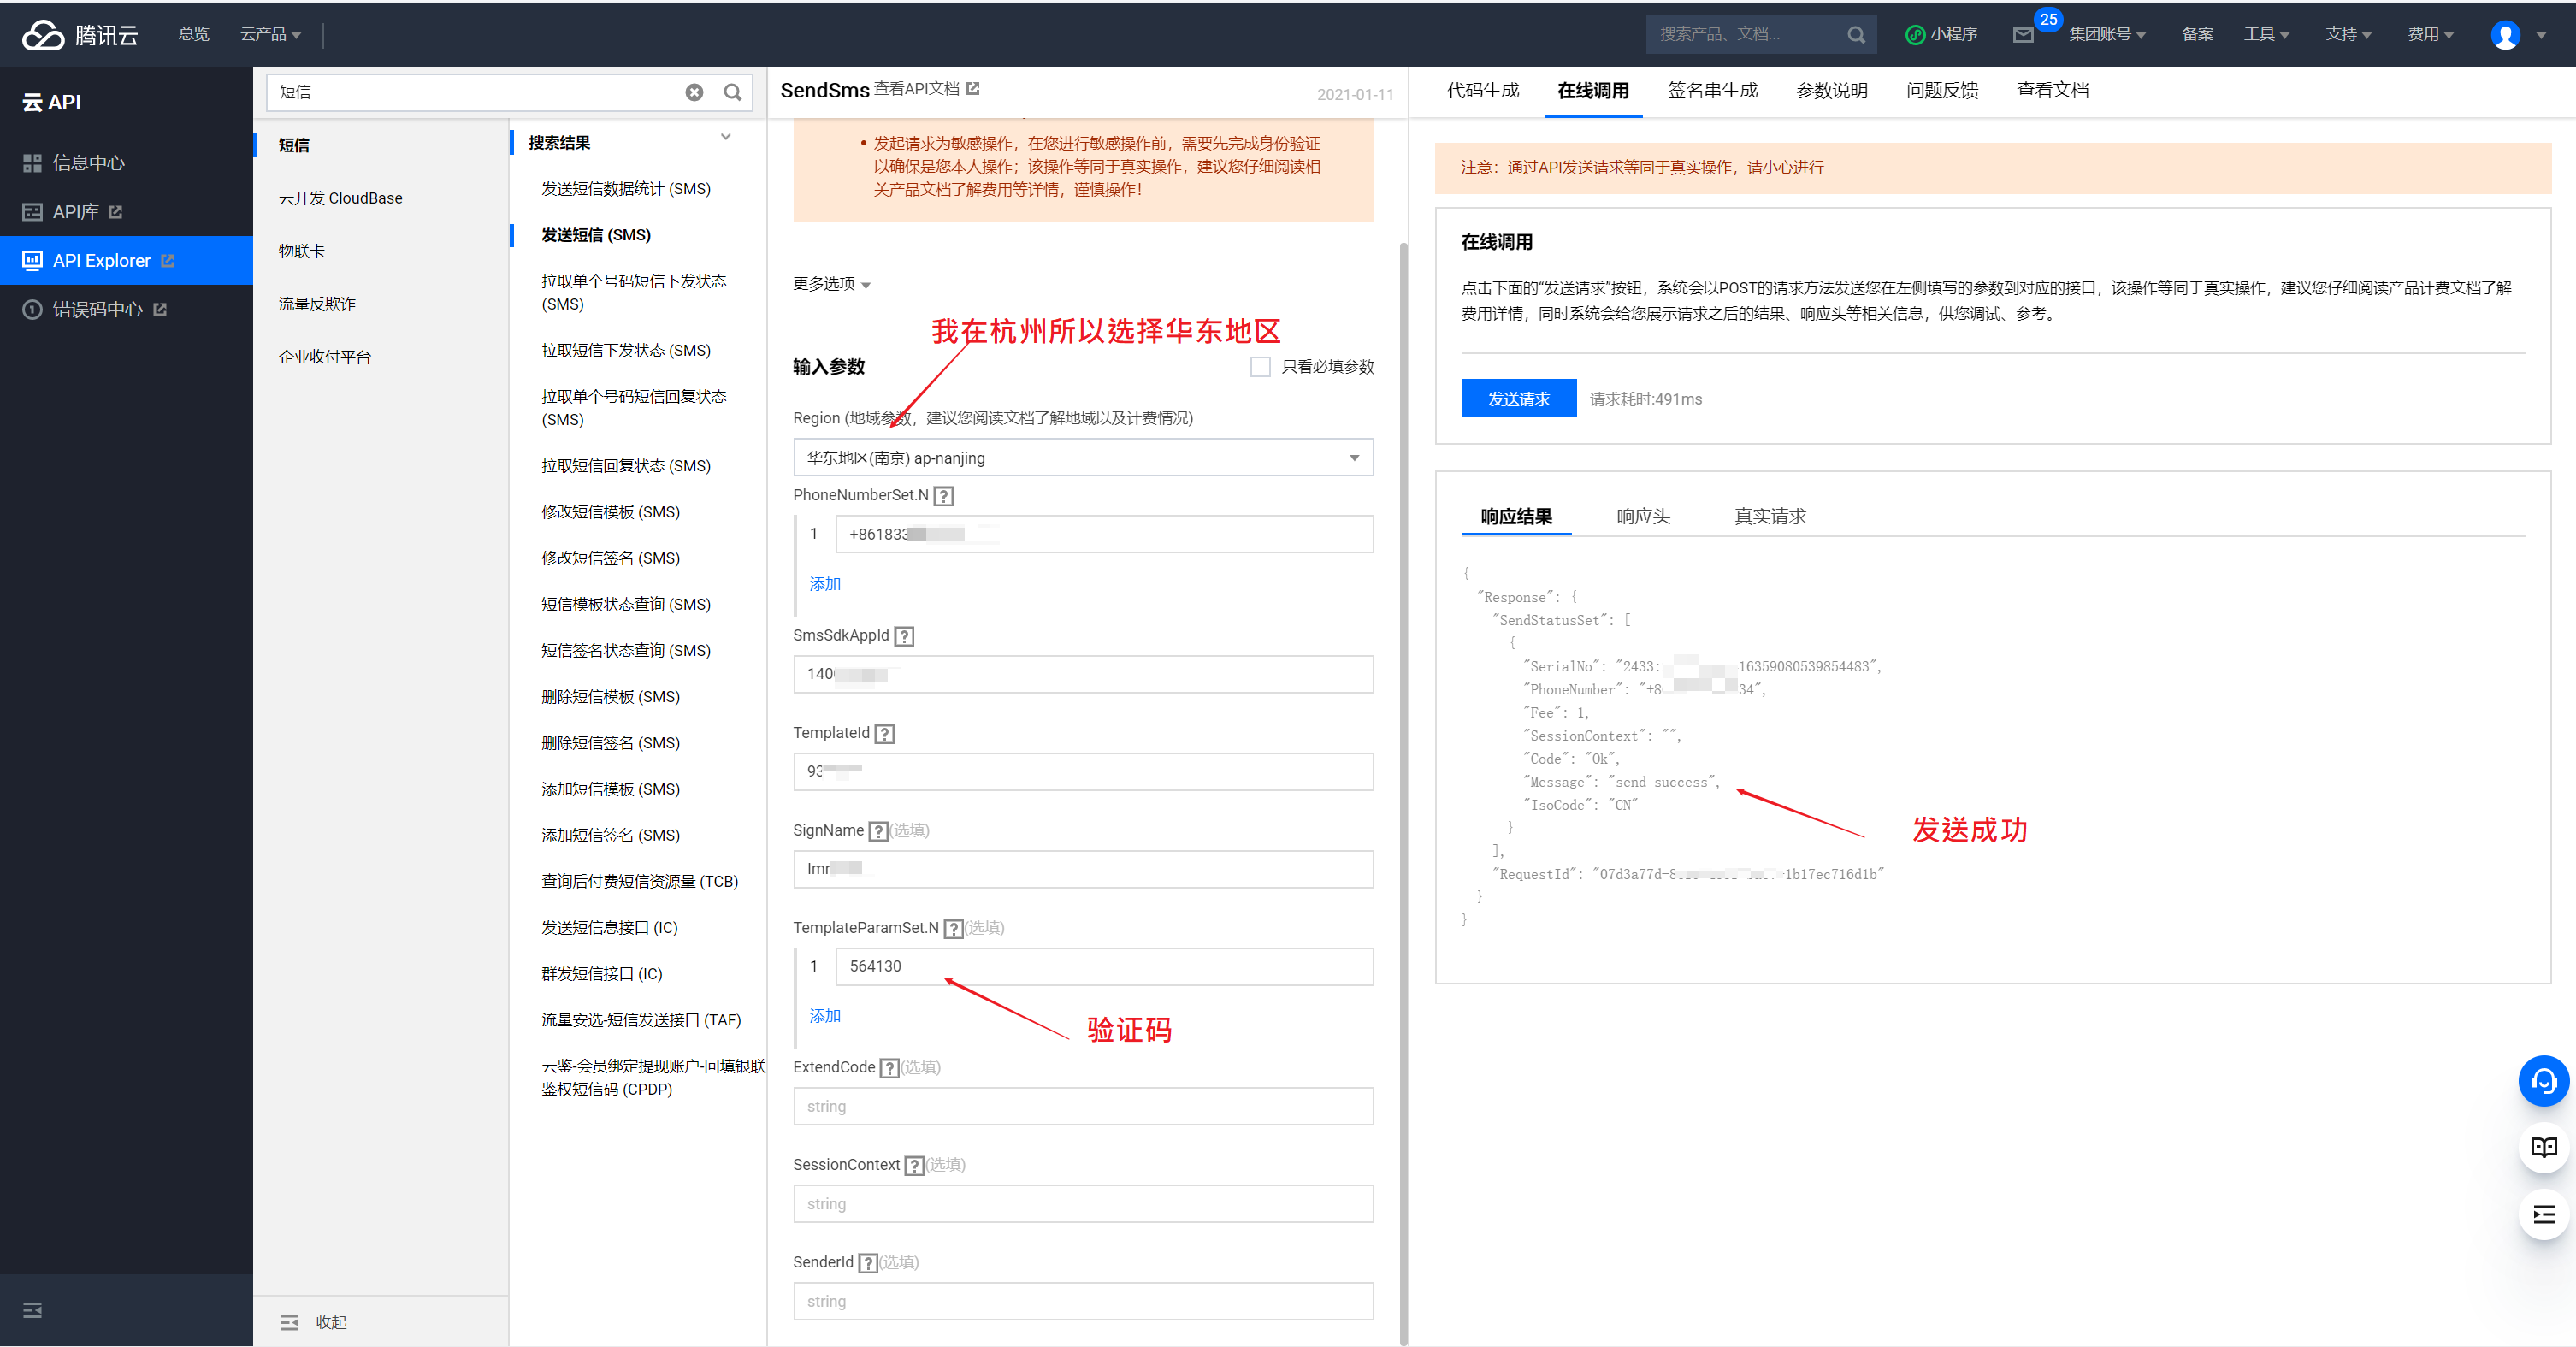The image size is (2576, 1347).
Task: Open the Region dropdown 华东地区(南京)
Action: pyautogui.click(x=1083, y=458)
